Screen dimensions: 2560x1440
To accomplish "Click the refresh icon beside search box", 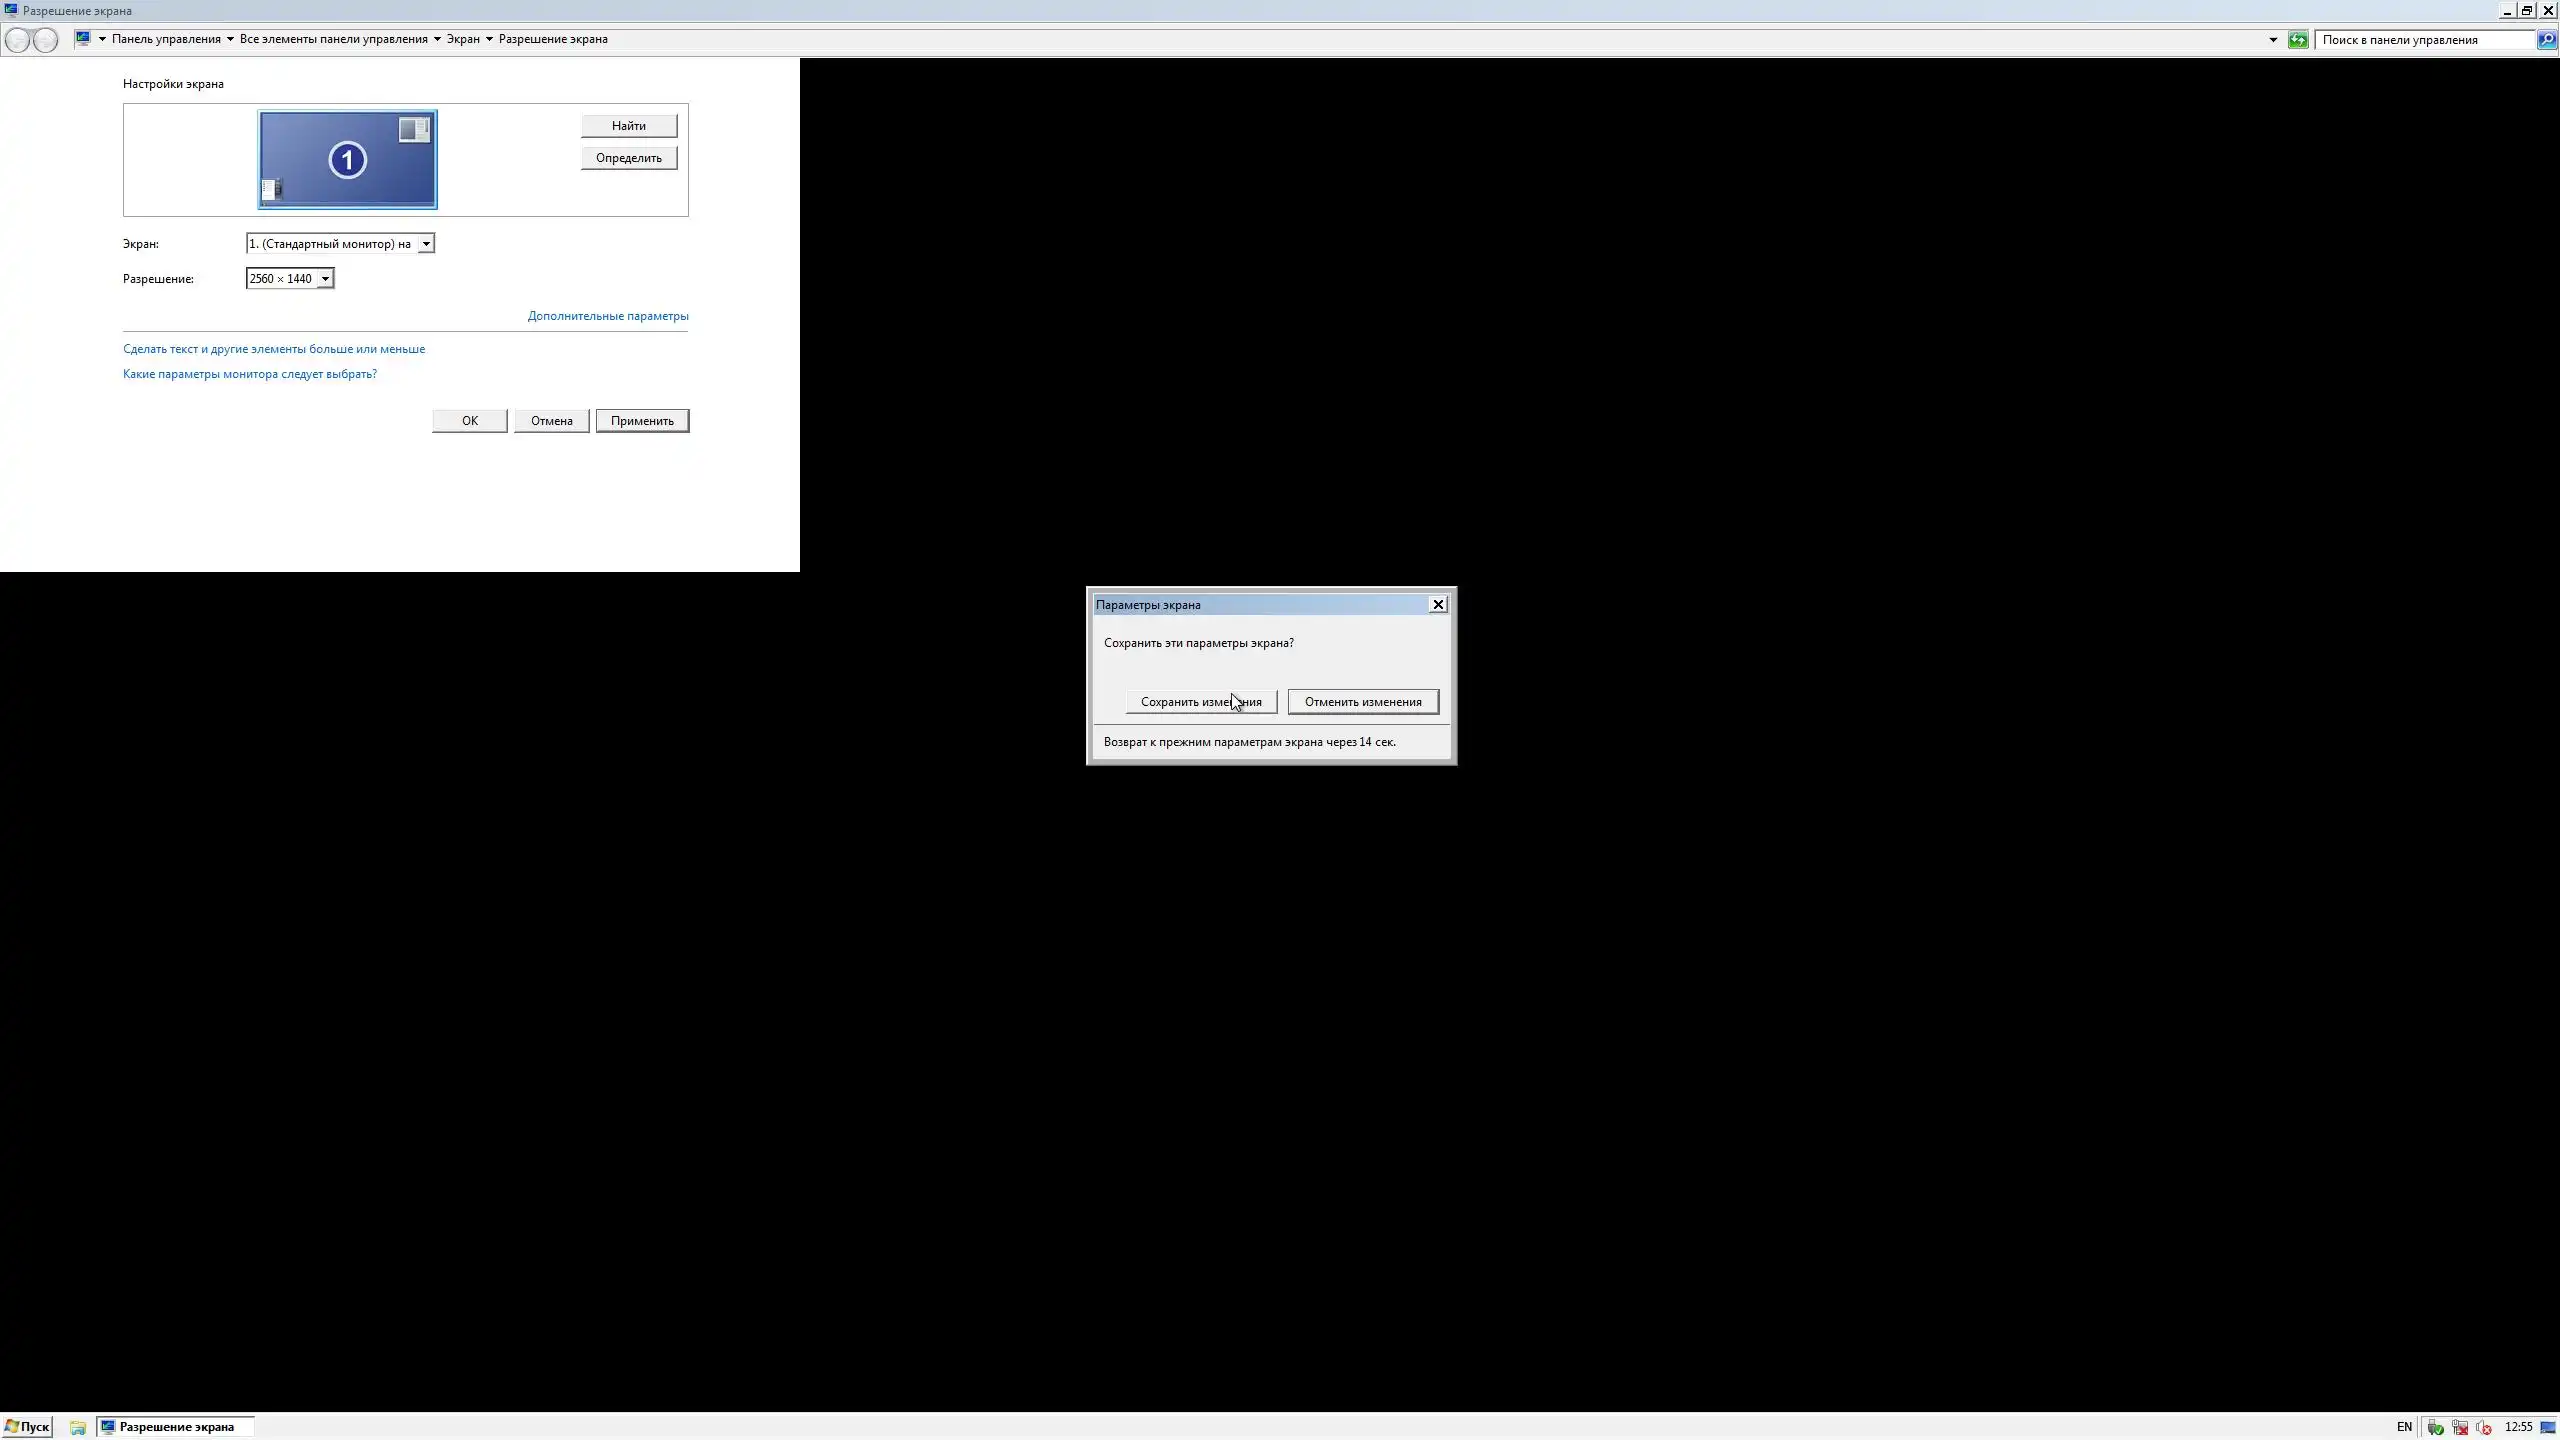I will point(2298,40).
